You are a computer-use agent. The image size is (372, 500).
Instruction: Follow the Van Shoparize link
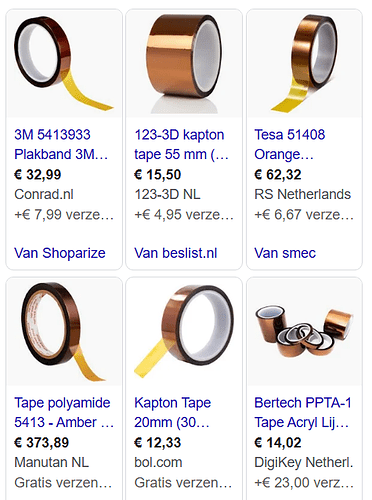coord(60,253)
